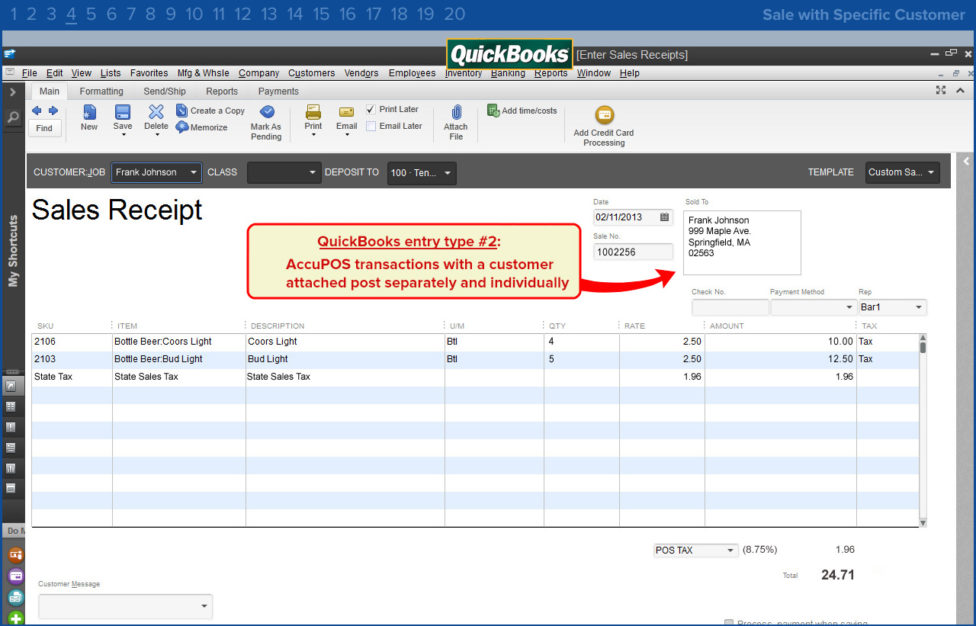Open the Help menu
976x626 pixels.
click(x=629, y=73)
